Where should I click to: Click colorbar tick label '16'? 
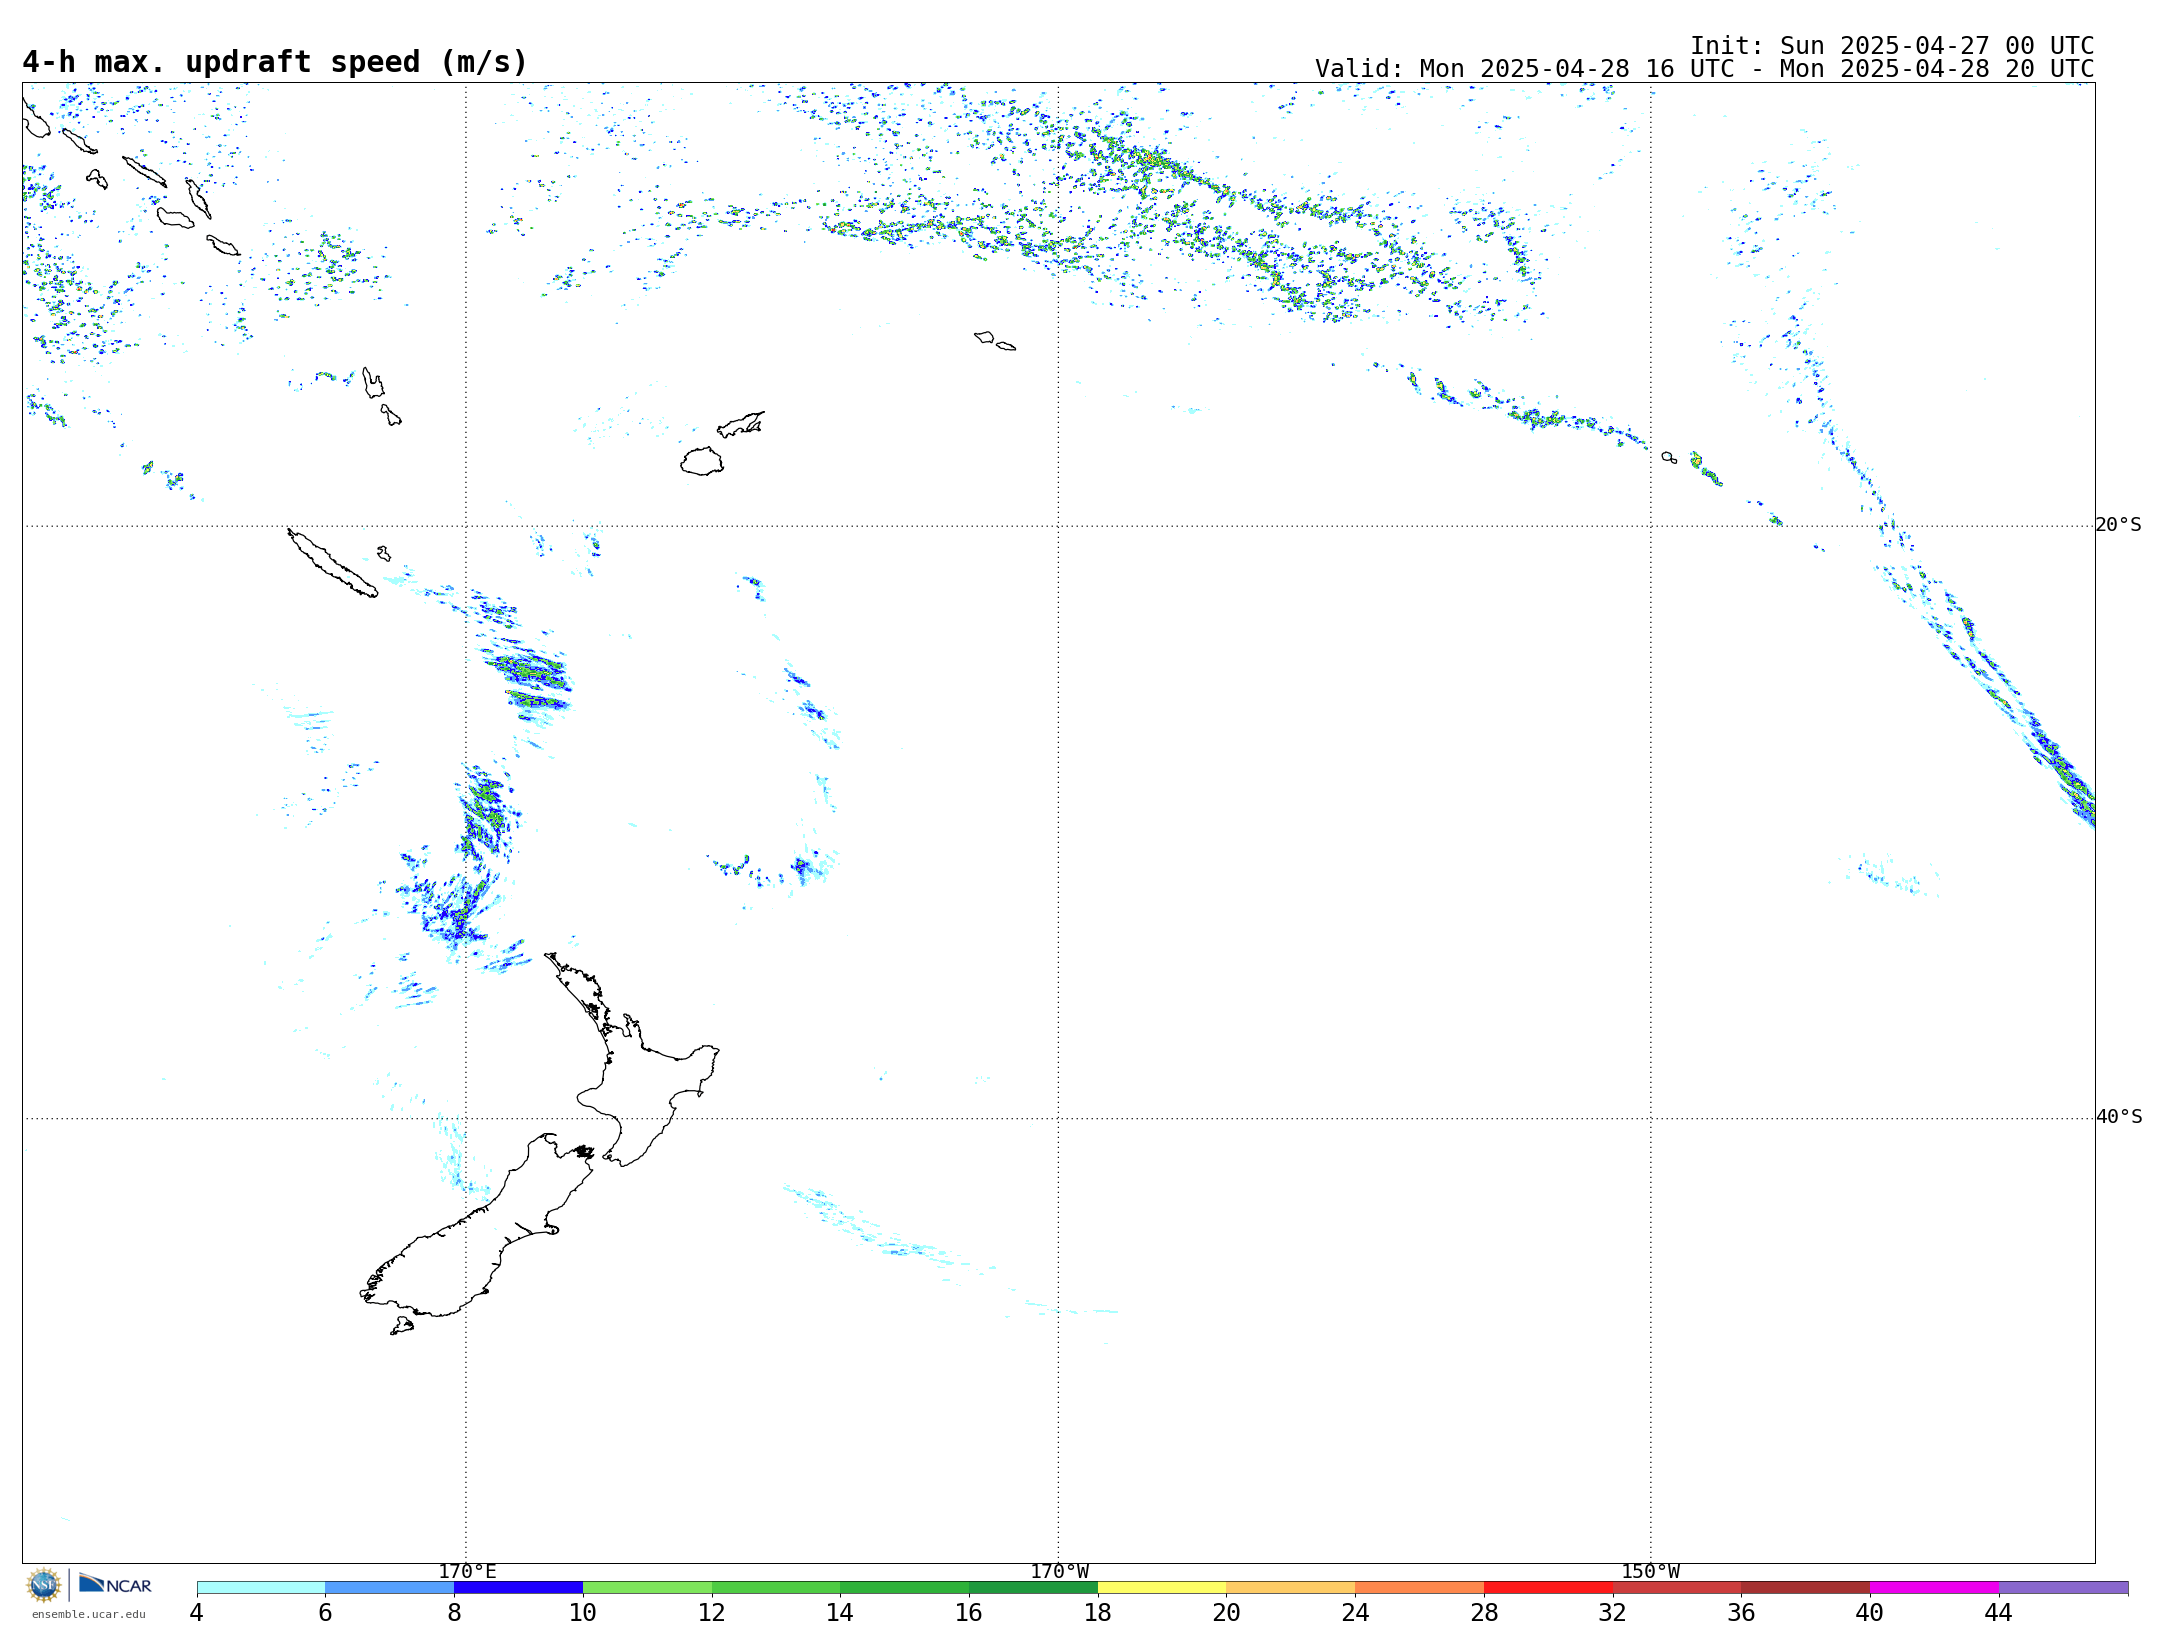click(x=969, y=1612)
